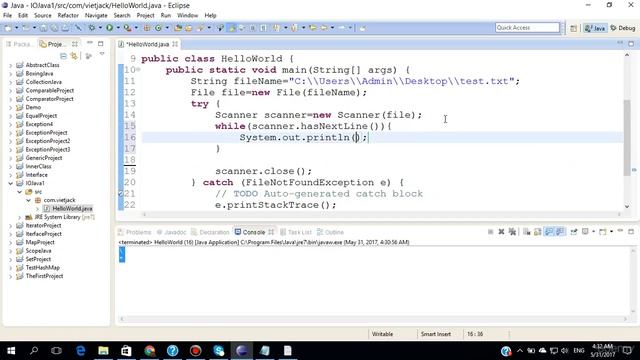Collapse the IOJava1 project node
The height and width of the screenshot is (360, 640).
[x=11, y=183]
